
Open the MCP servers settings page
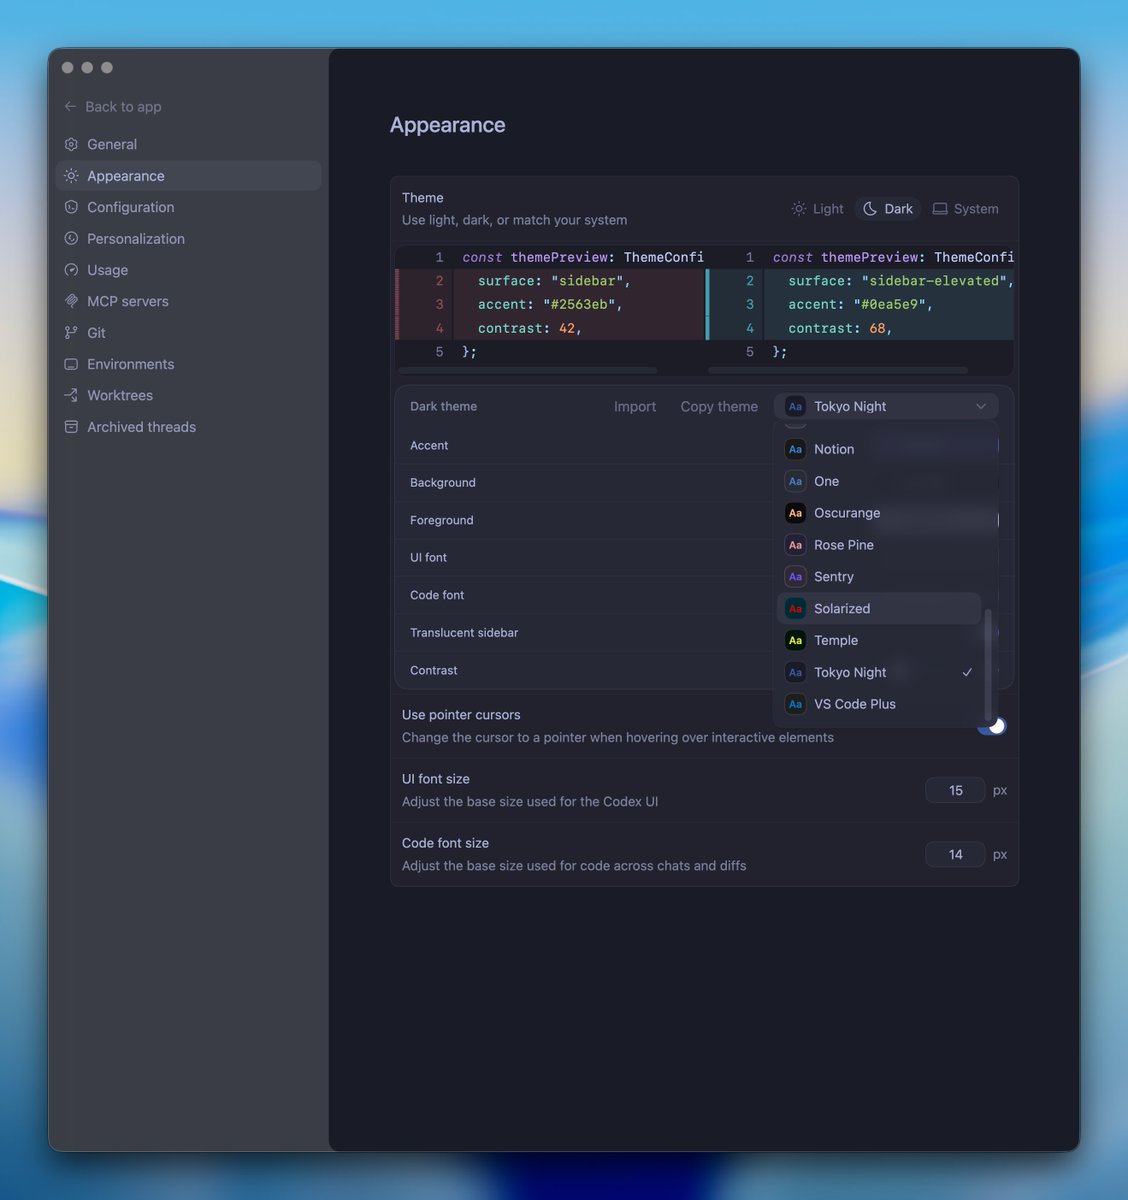click(189, 301)
